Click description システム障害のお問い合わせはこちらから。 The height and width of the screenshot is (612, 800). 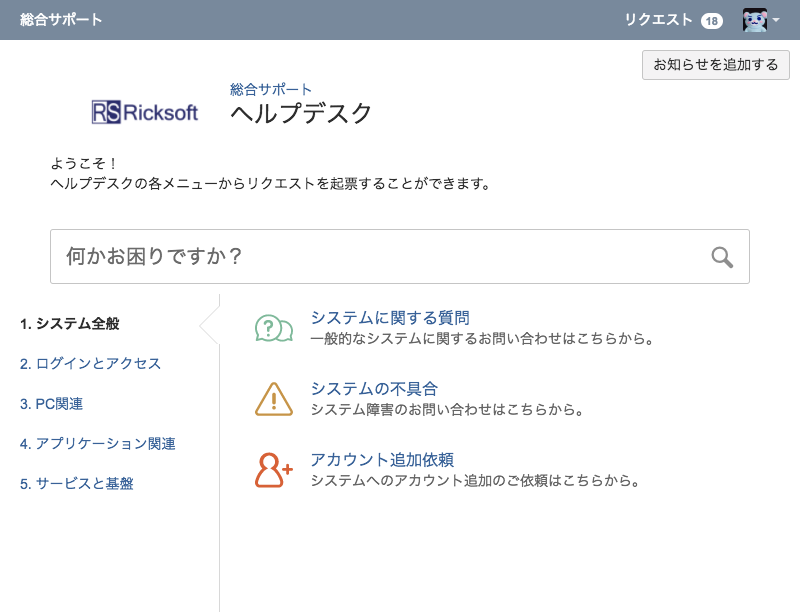click(x=447, y=410)
